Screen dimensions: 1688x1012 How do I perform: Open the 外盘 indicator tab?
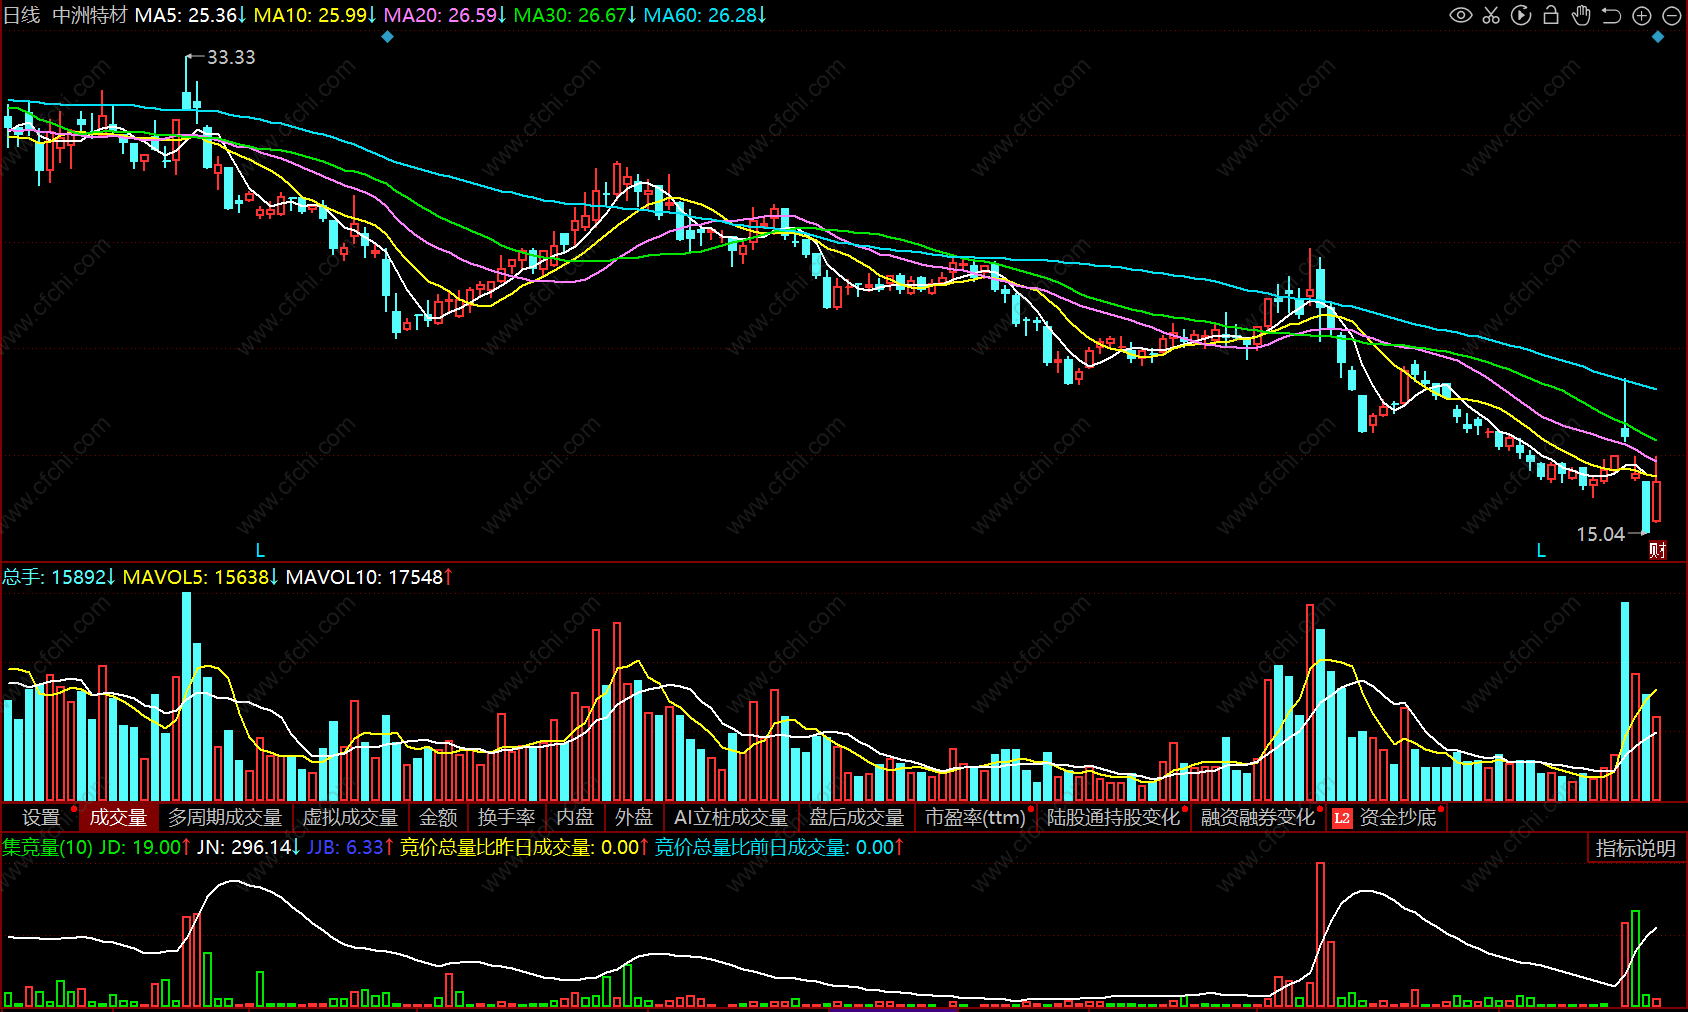[x=634, y=818]
